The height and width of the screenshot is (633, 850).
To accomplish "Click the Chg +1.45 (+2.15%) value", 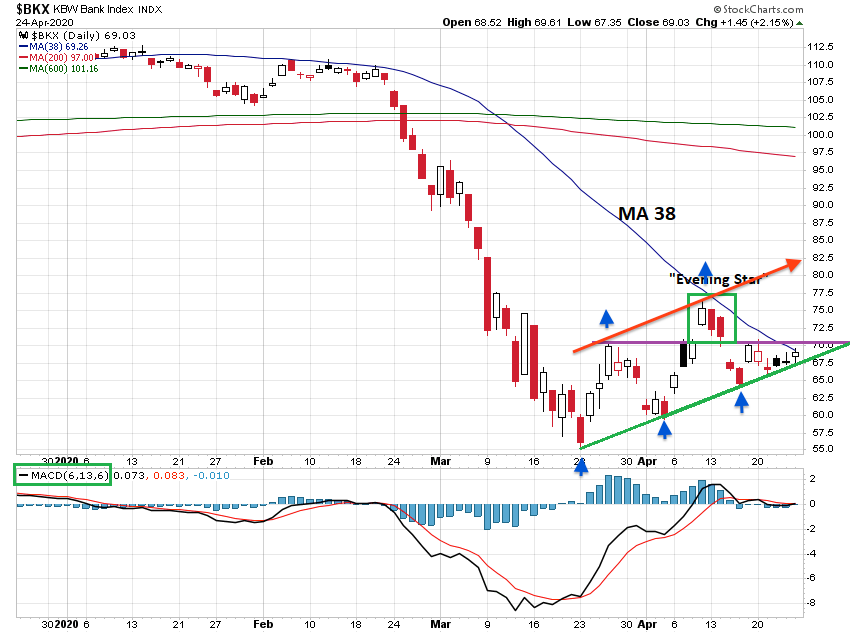I will pyautogui.click(x=744, y=22).
